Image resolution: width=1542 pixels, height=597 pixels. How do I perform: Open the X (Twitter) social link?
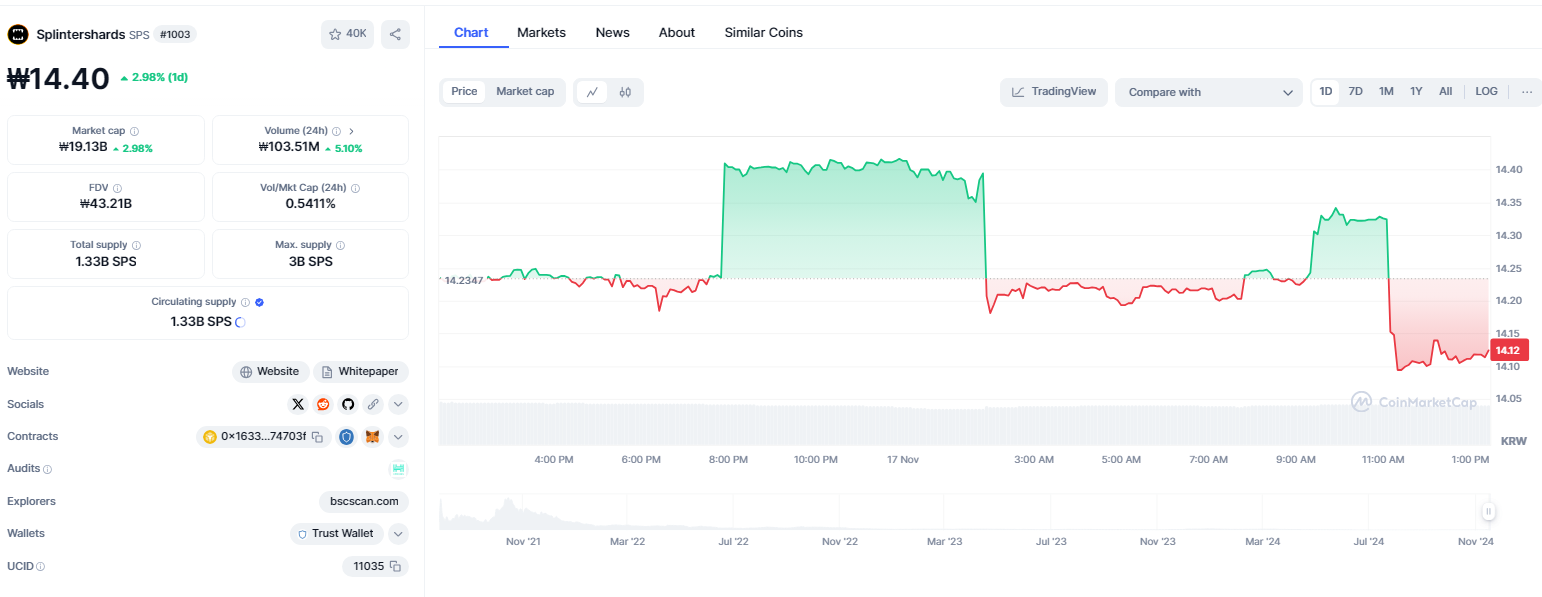click(298, 404)
